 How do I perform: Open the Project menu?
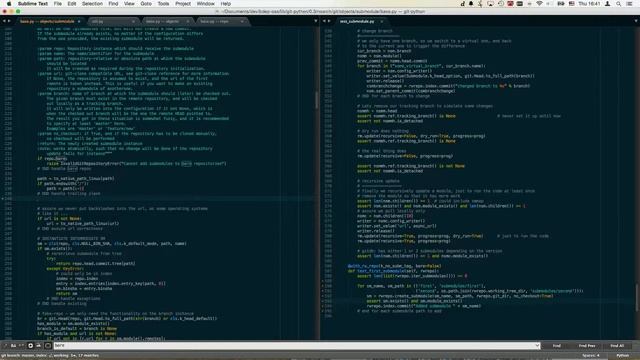point(183,4)
